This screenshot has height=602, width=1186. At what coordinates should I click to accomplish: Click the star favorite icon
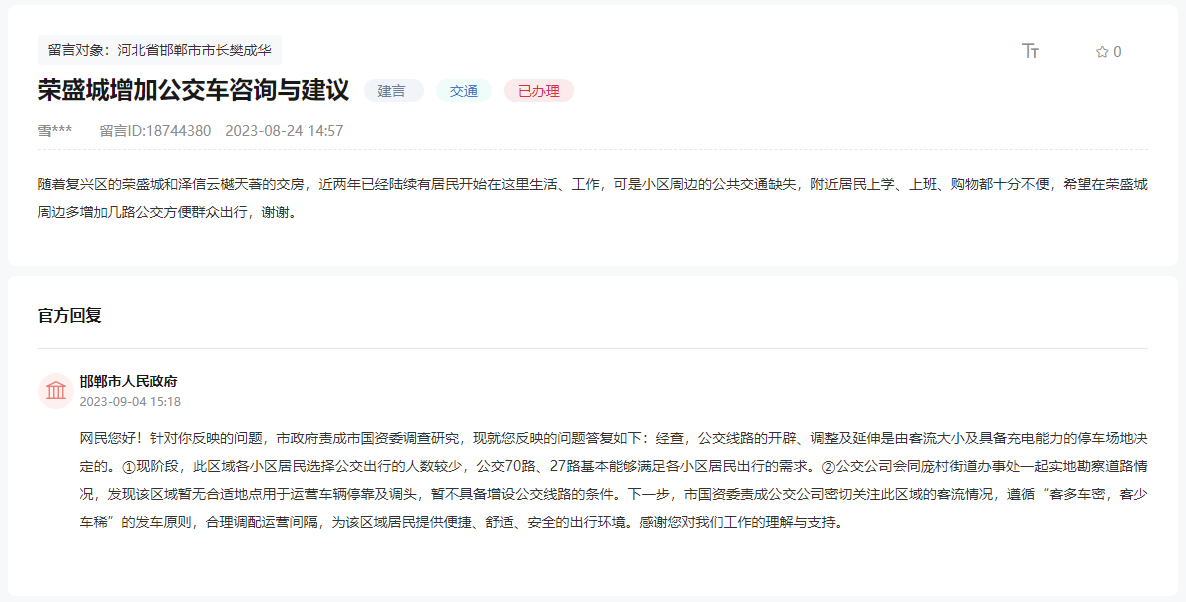[1102, 51]
